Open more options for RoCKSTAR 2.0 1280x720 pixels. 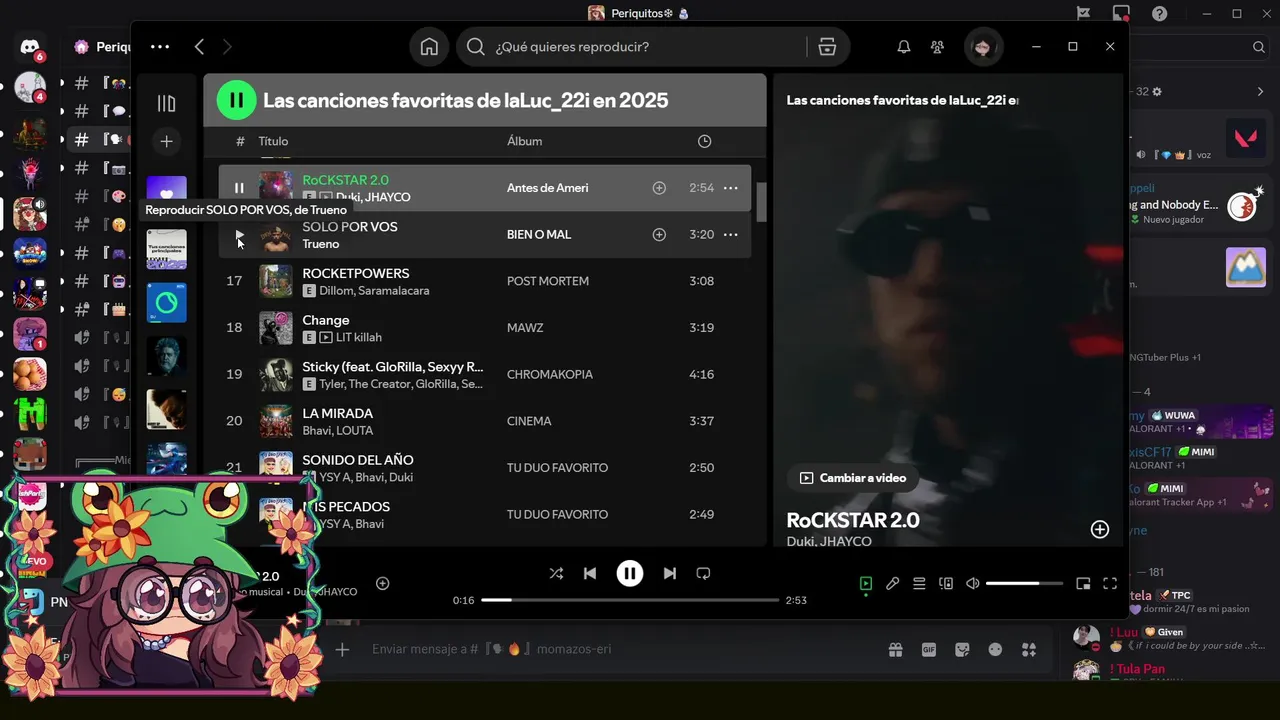click(x=731, y=188)
